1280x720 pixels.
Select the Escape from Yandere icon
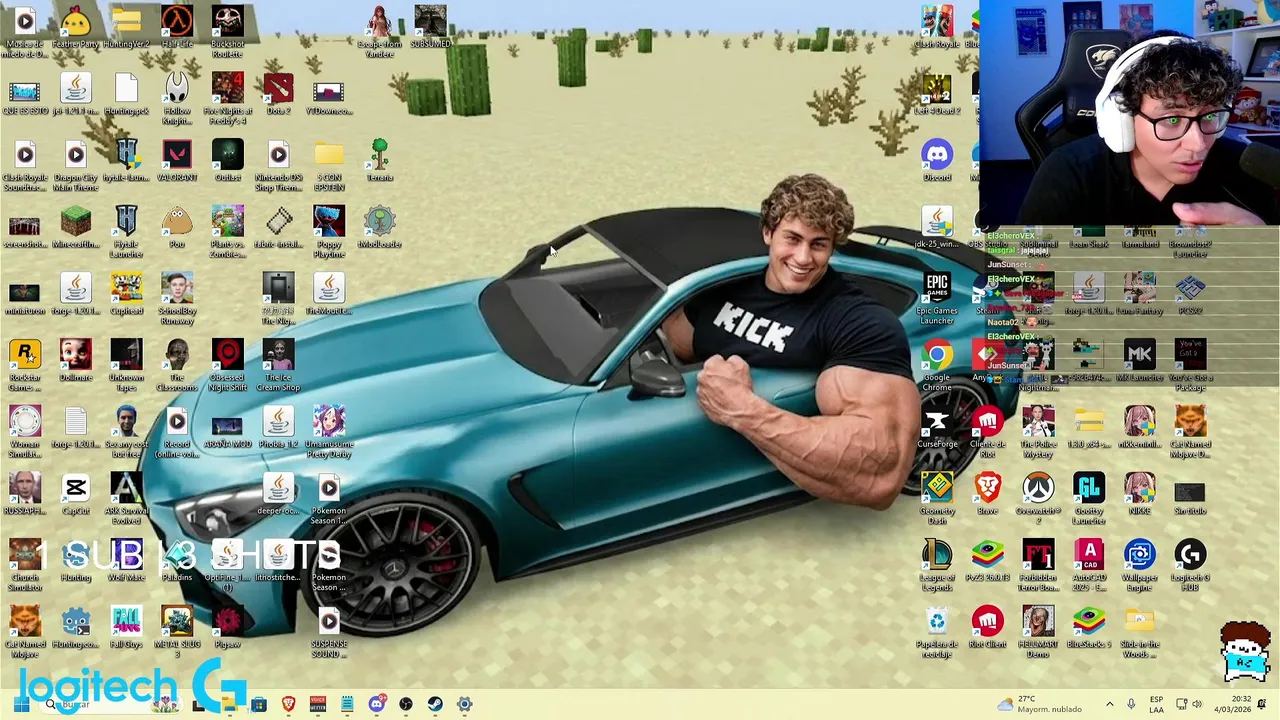pyautogui.click(x=379, y=30)
